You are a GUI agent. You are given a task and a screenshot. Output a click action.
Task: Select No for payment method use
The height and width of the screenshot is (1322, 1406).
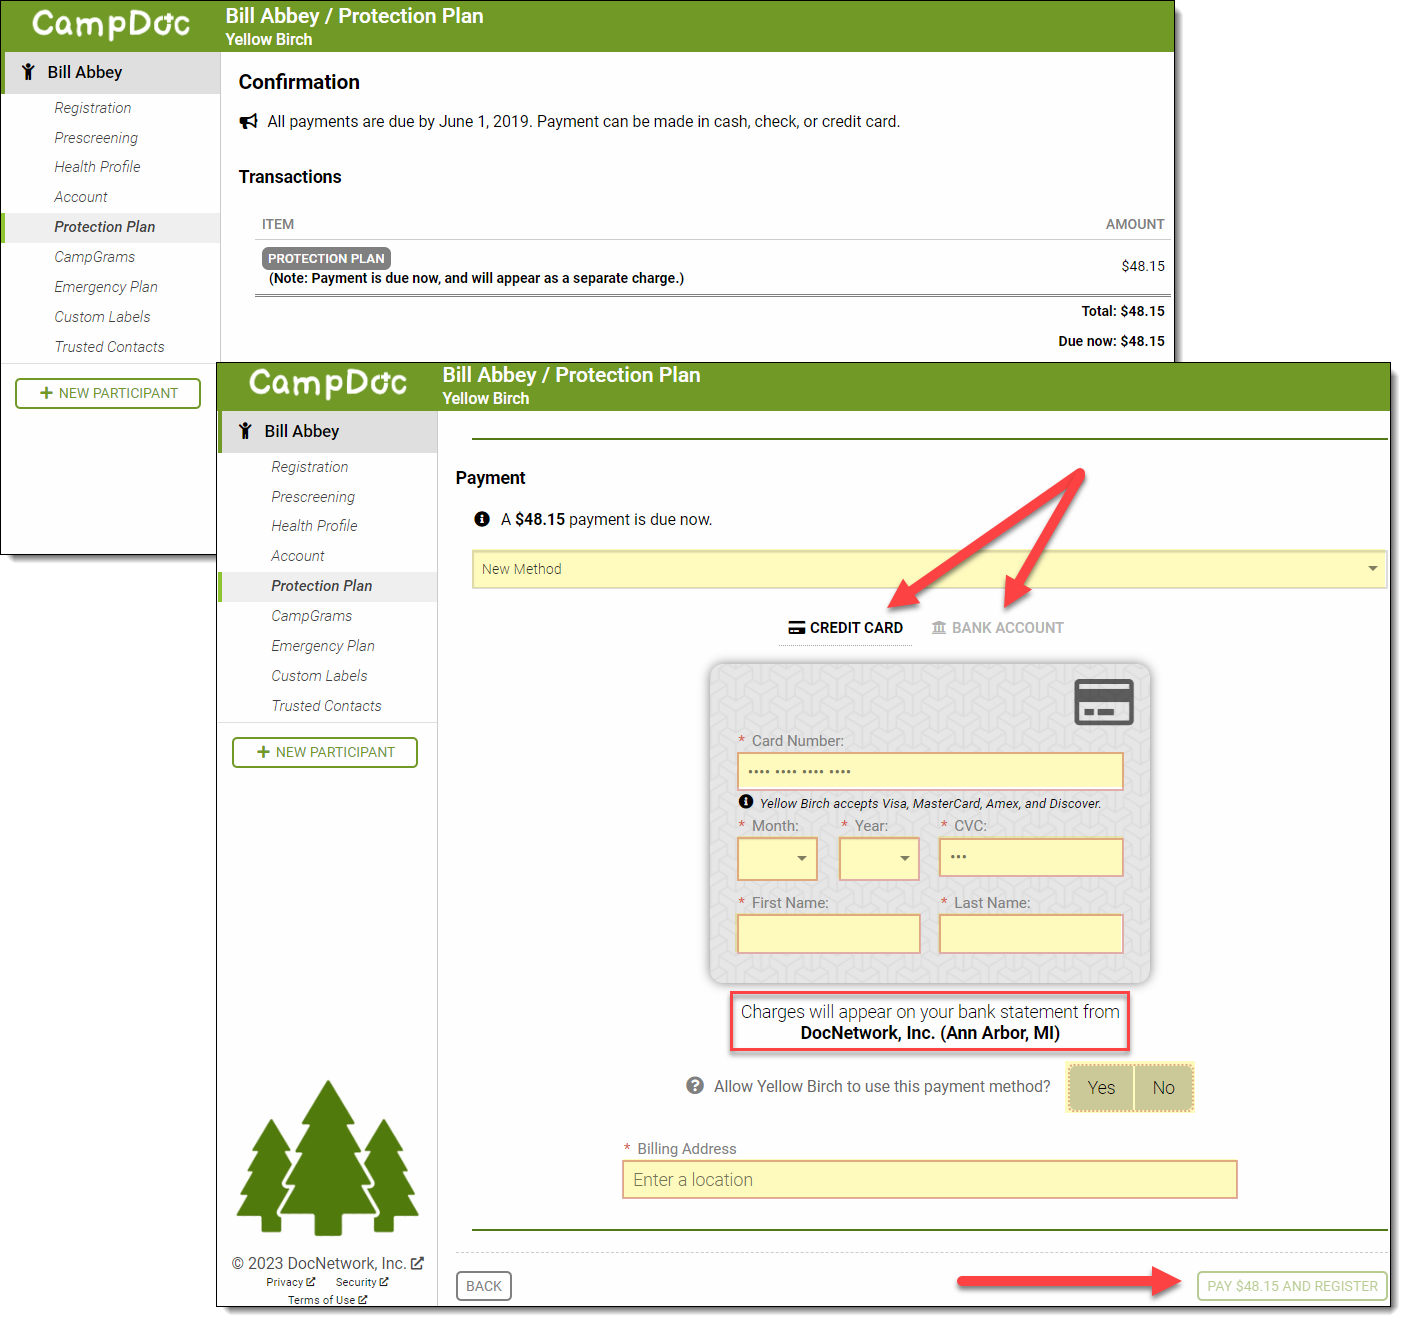click(x=1163, y=1088)
